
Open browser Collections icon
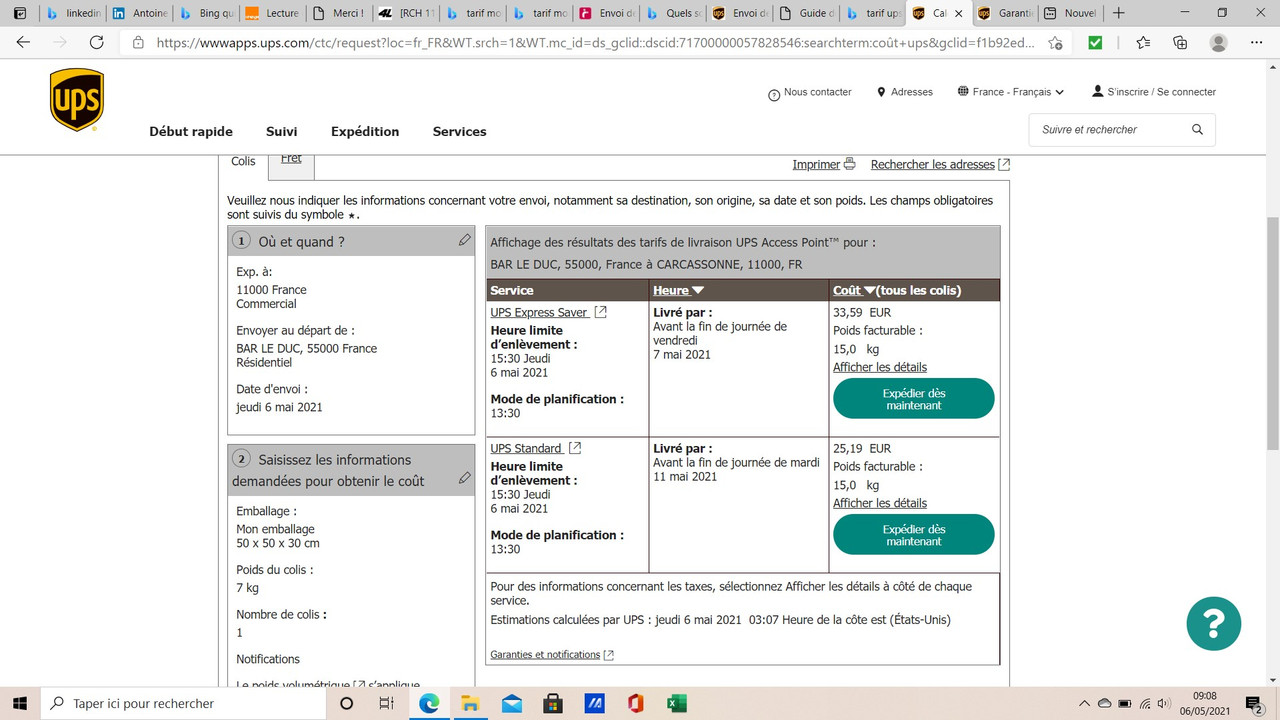[x=1180, y=43]
